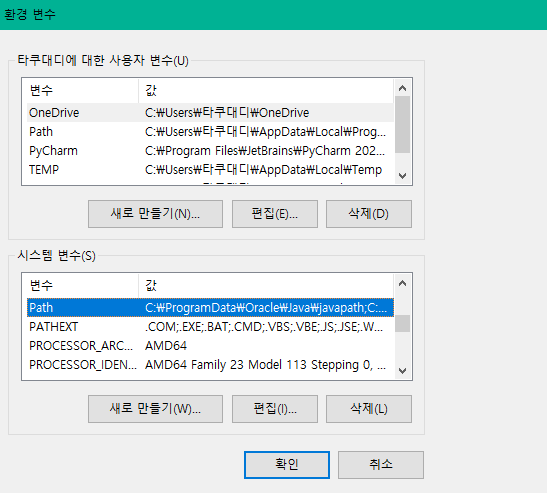Click the PyCharm JetBrains path value

[x=265, y=151]
